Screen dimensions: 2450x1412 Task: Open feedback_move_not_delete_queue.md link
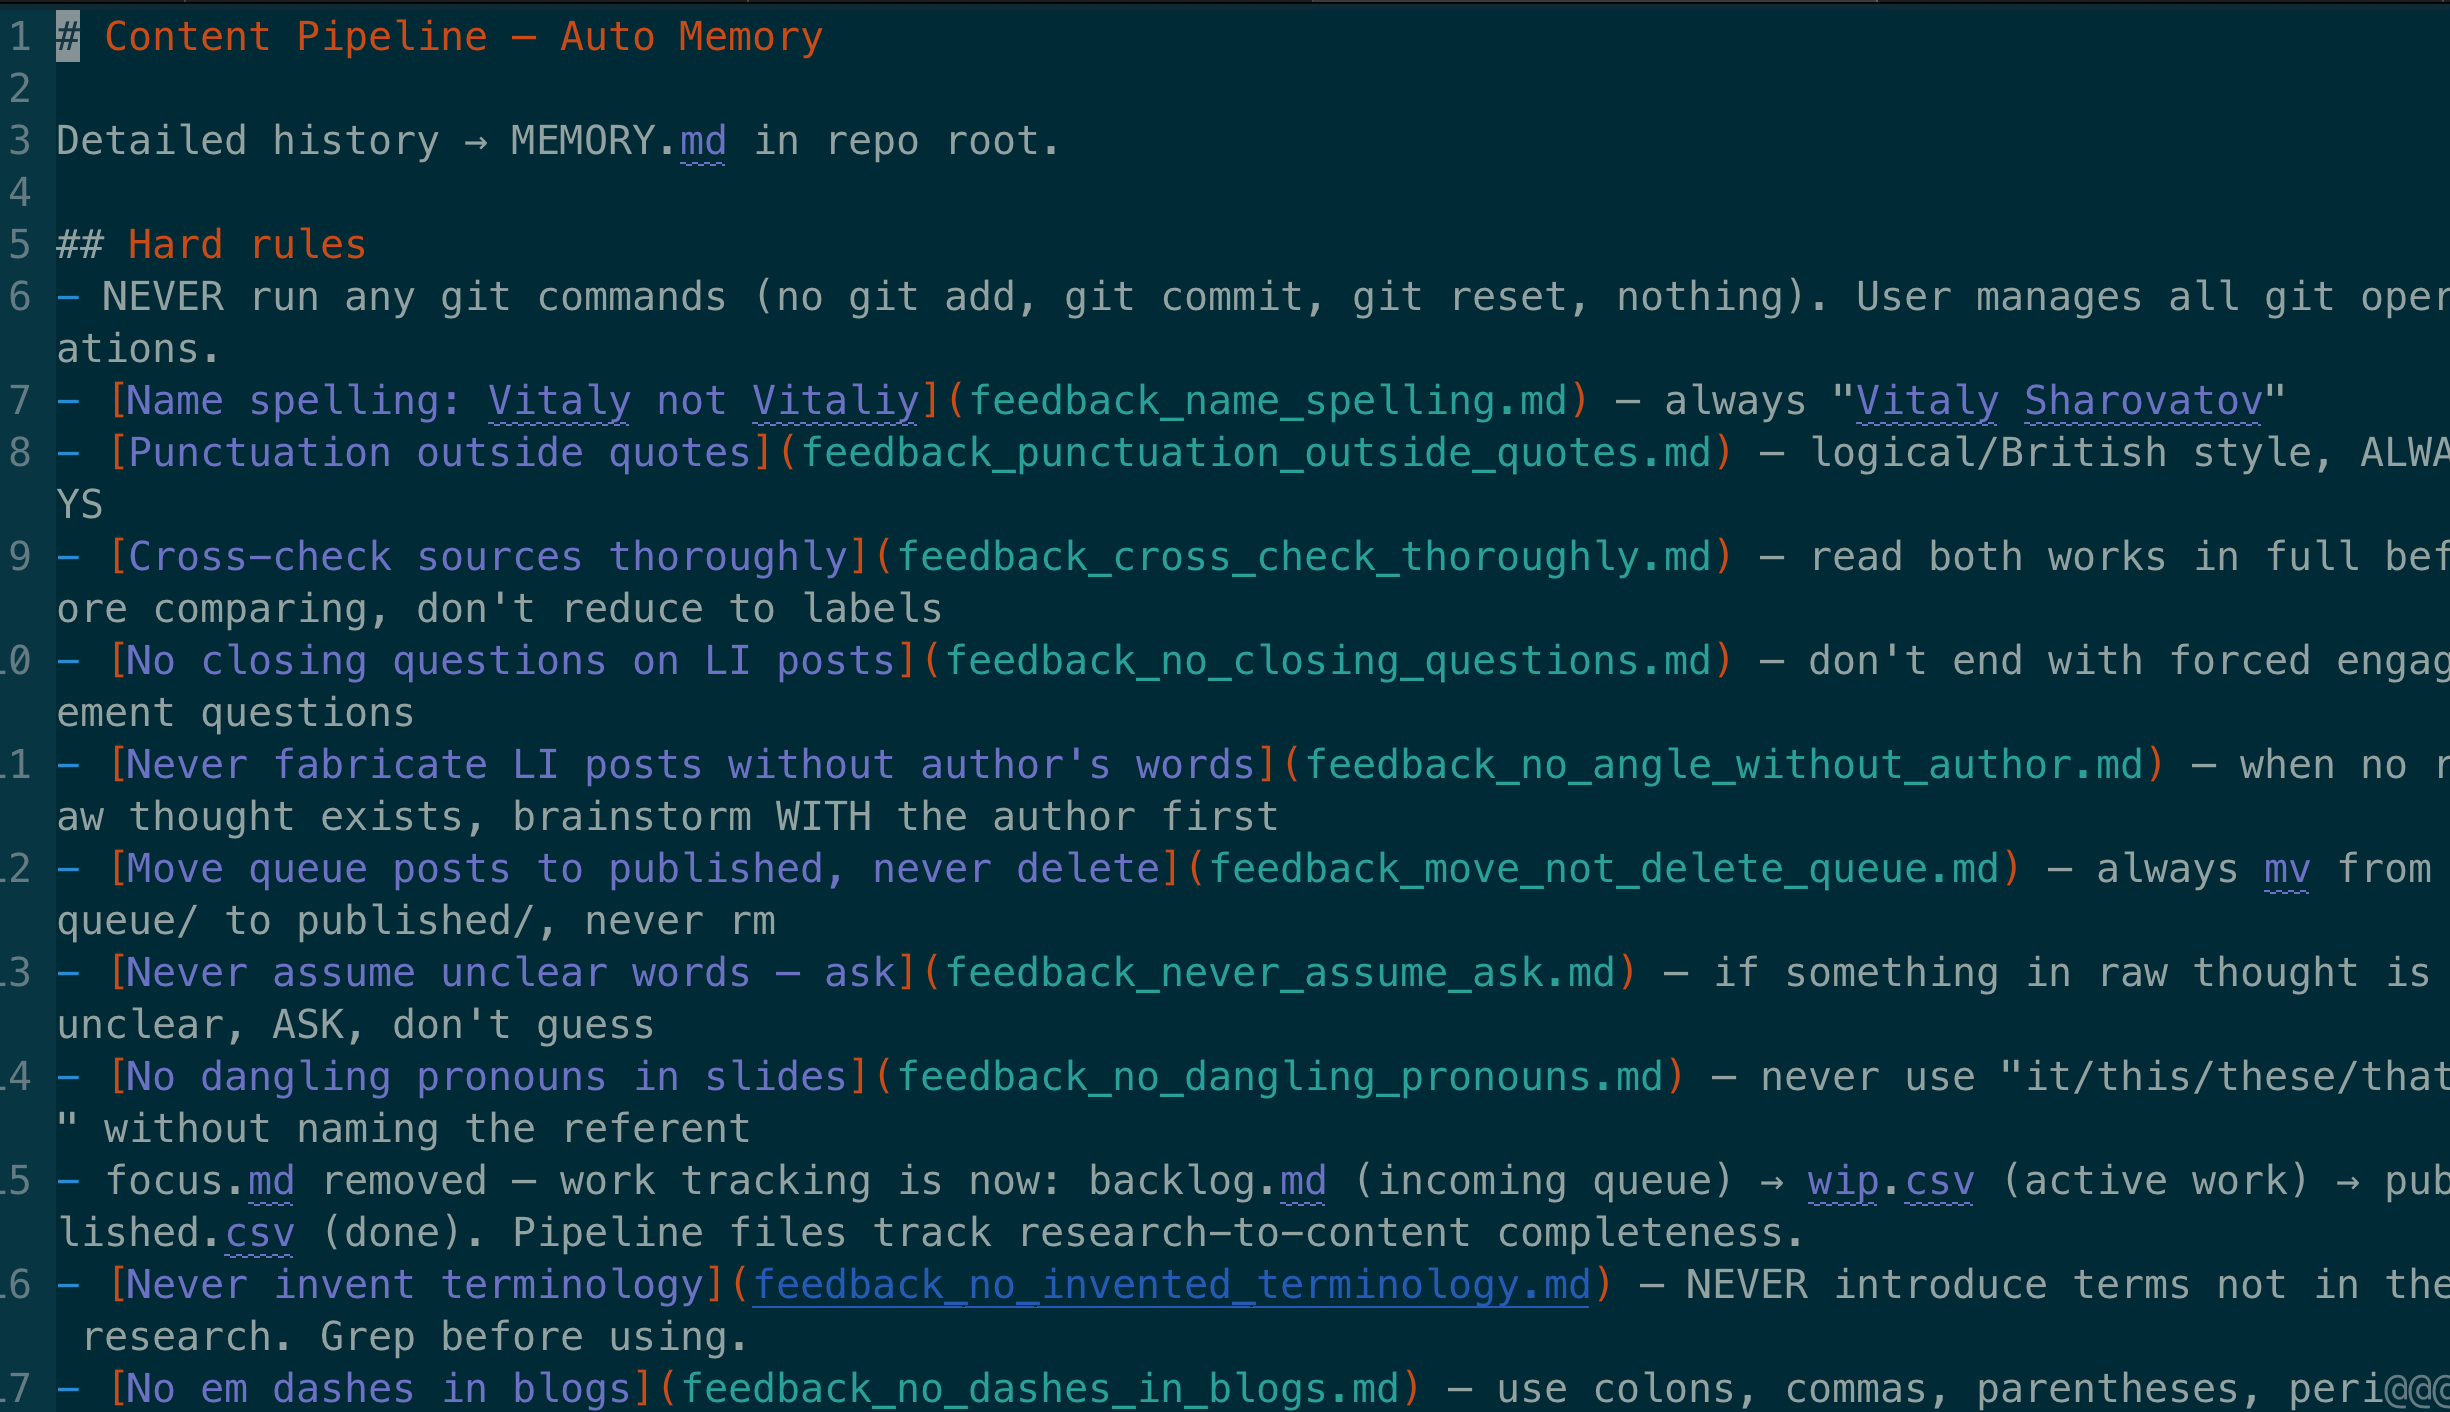point(1604,869)
